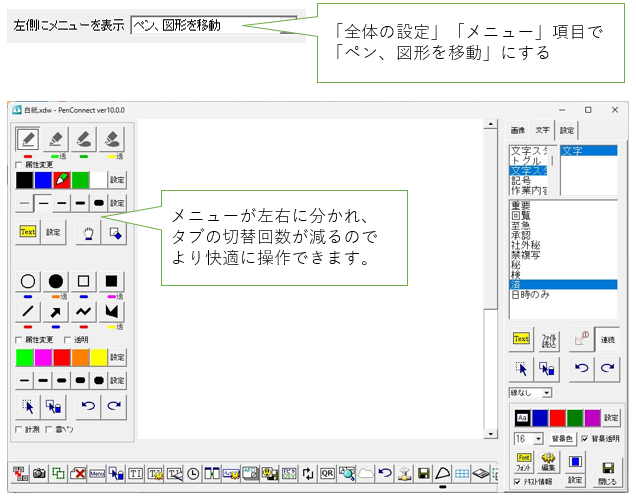
Task: Switch to the 画像 tab
Action: 518,130
